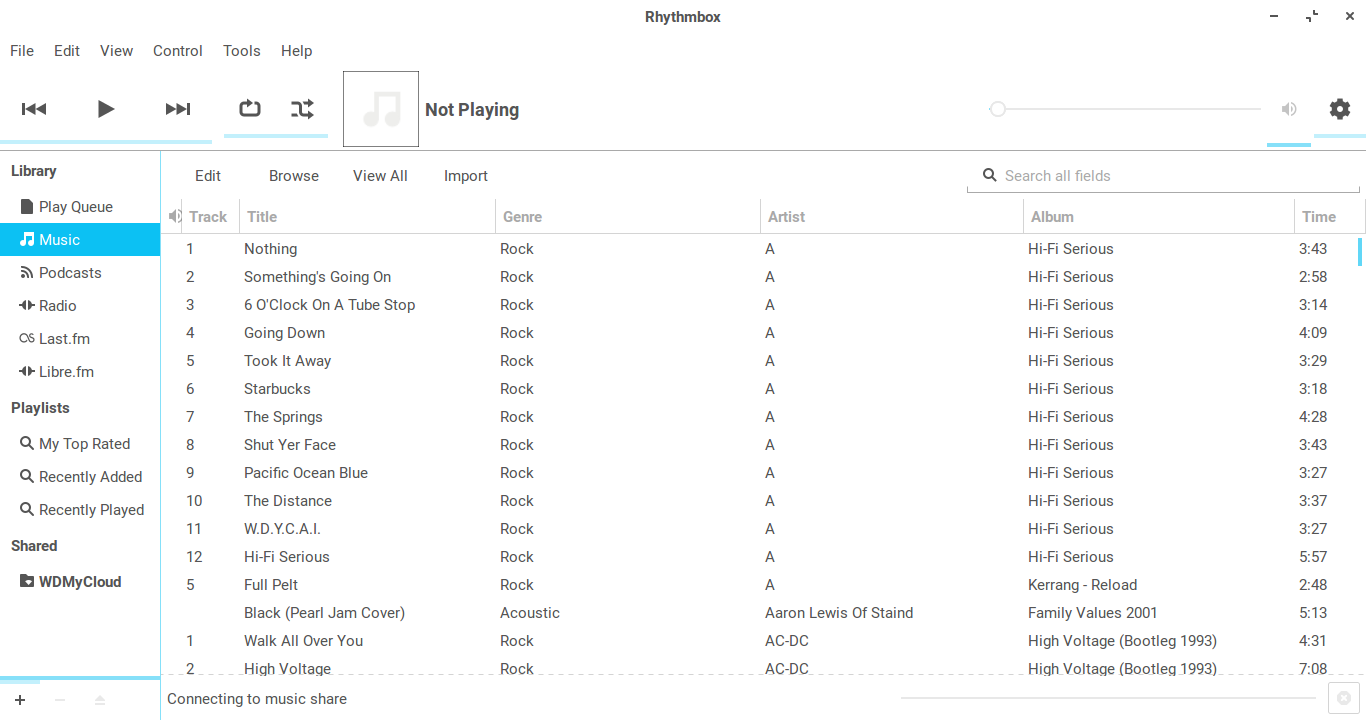
Task: Click the add playlist plus button
Action: coord(20,700)
